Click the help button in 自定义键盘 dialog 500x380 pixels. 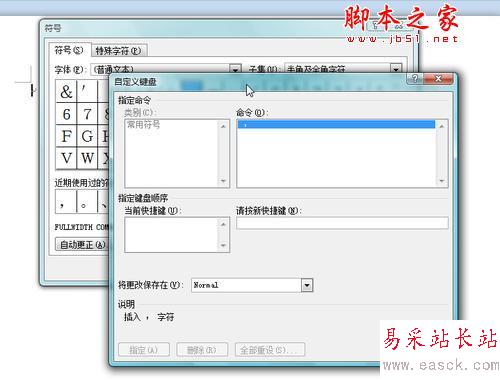point(415,78)
